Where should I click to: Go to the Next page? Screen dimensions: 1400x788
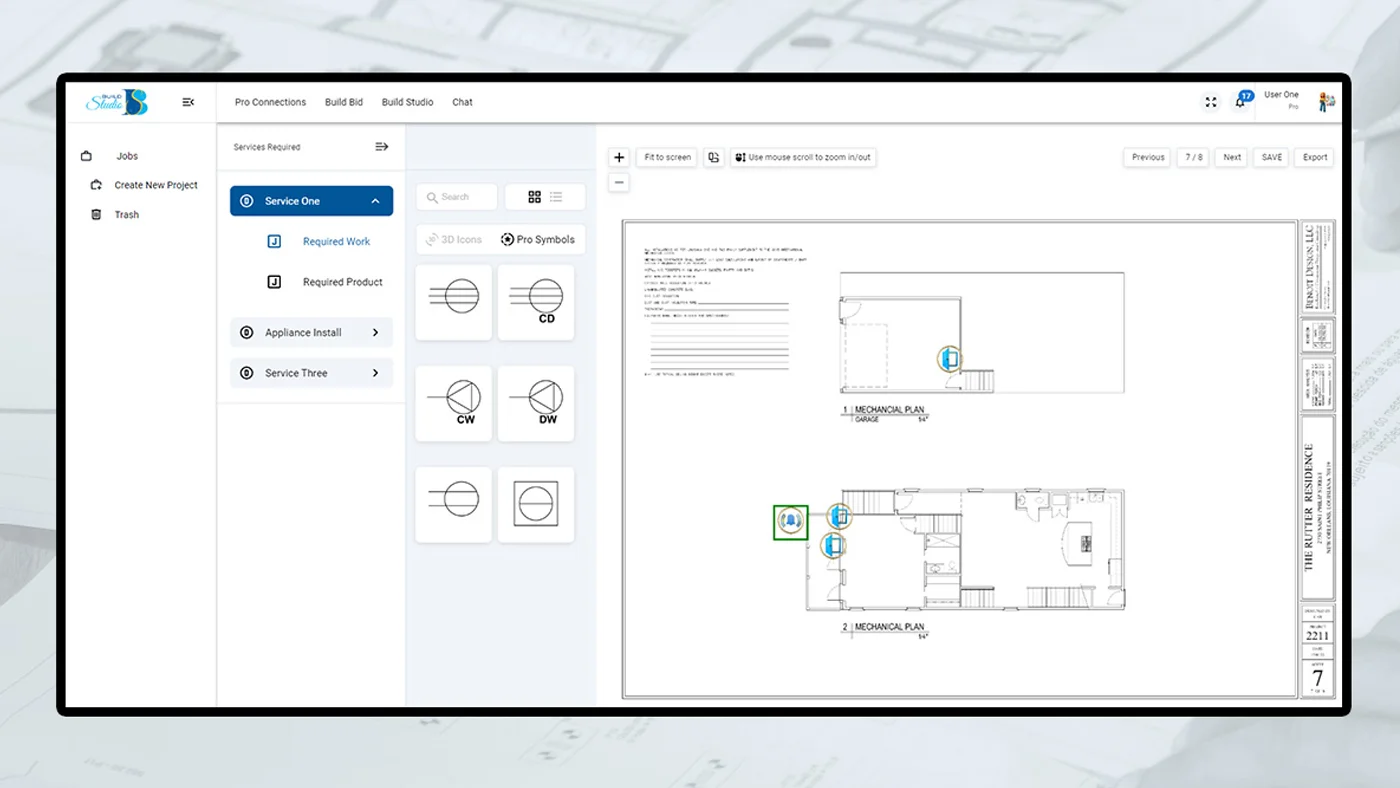pos(1232,157)
